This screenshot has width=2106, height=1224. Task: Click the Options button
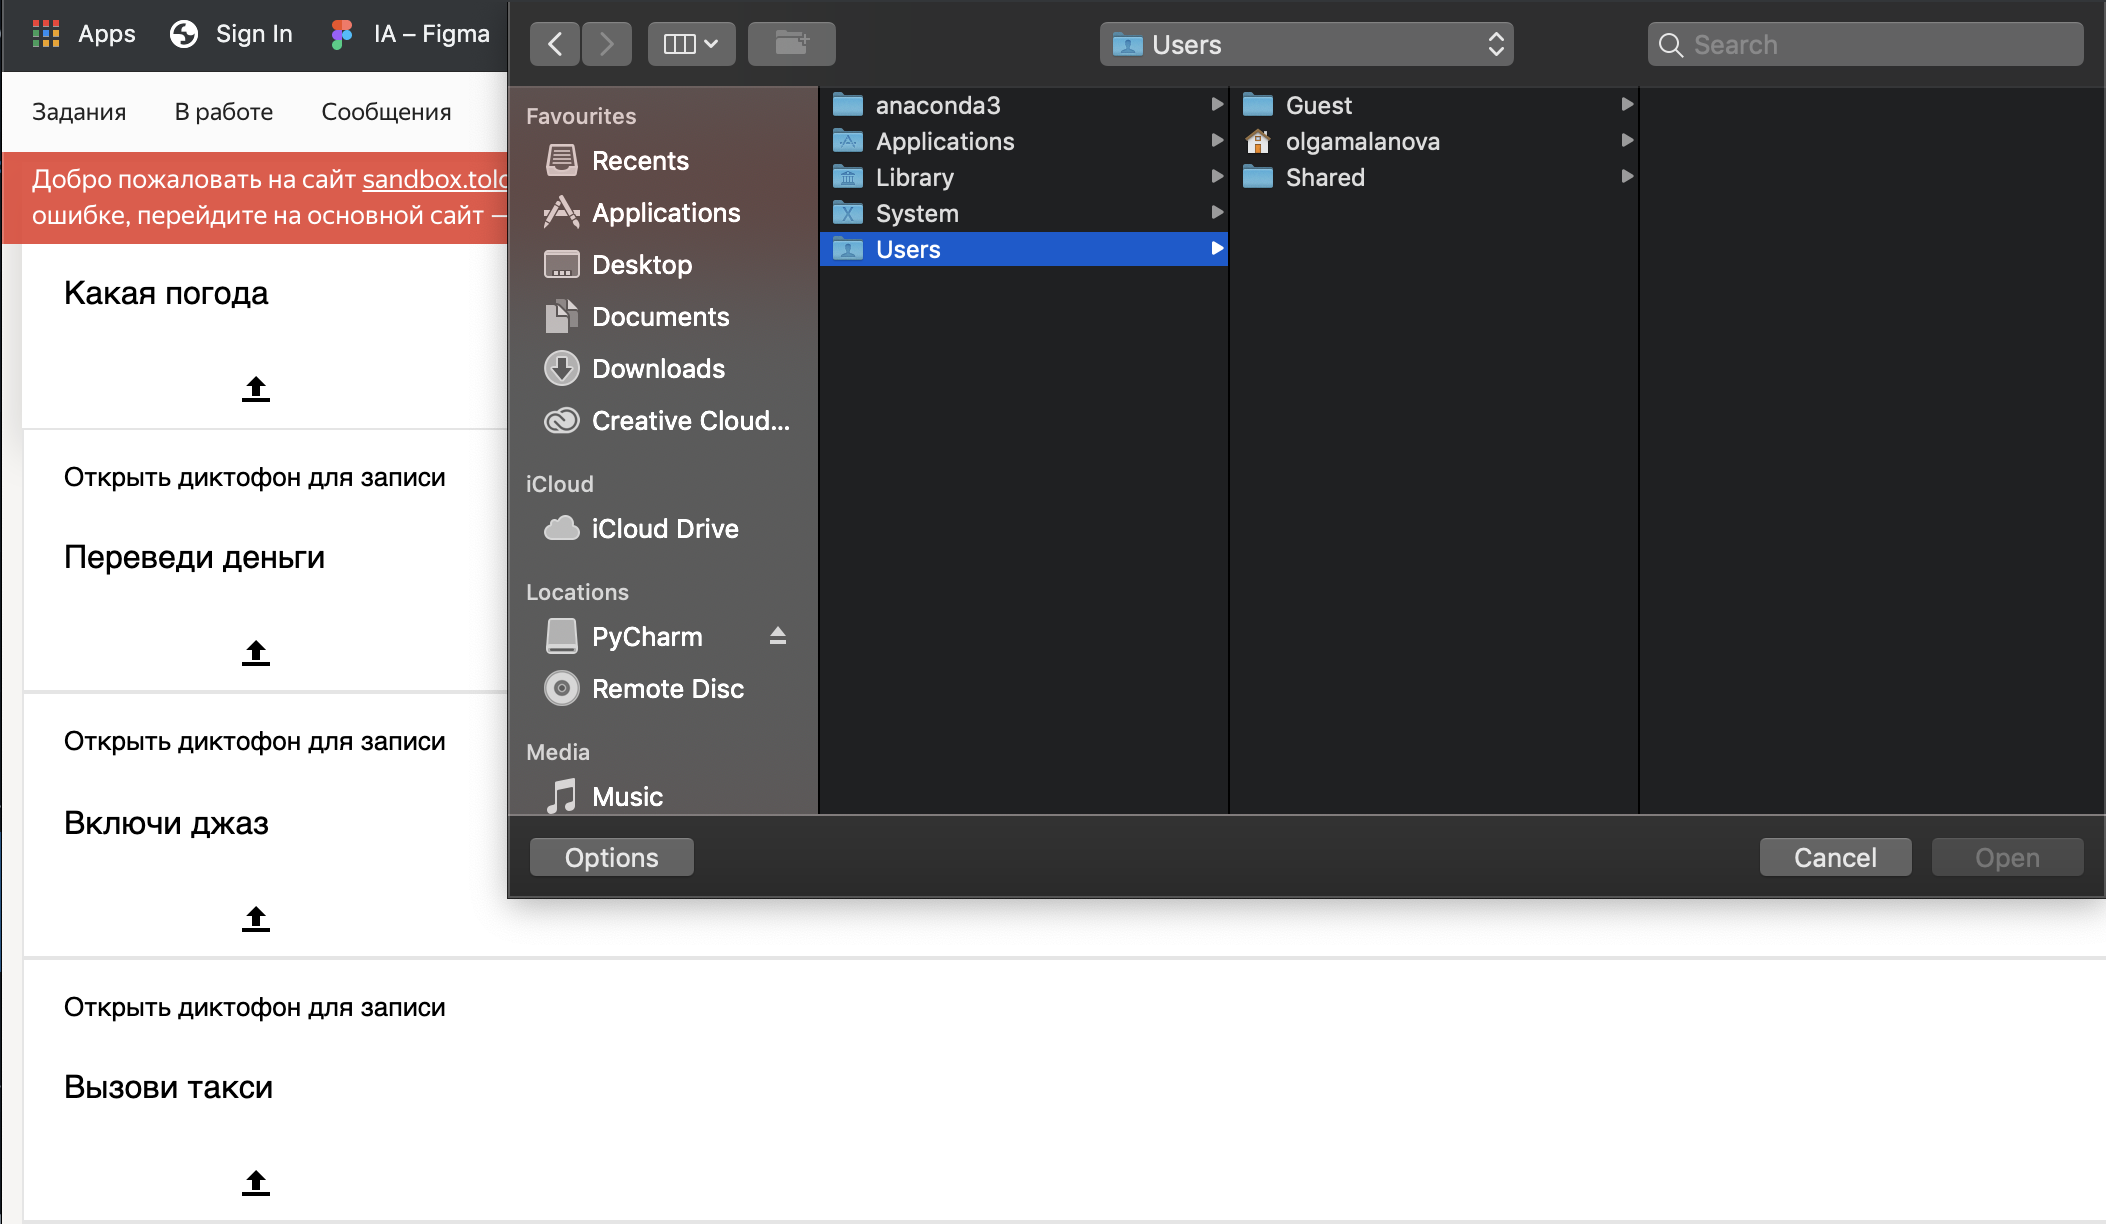pos(611,858)
